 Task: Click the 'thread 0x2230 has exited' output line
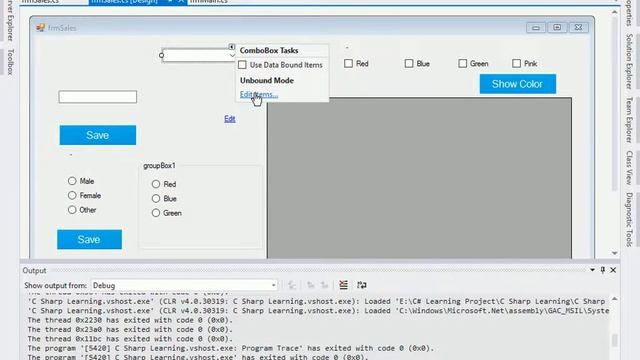pos(130,320)
